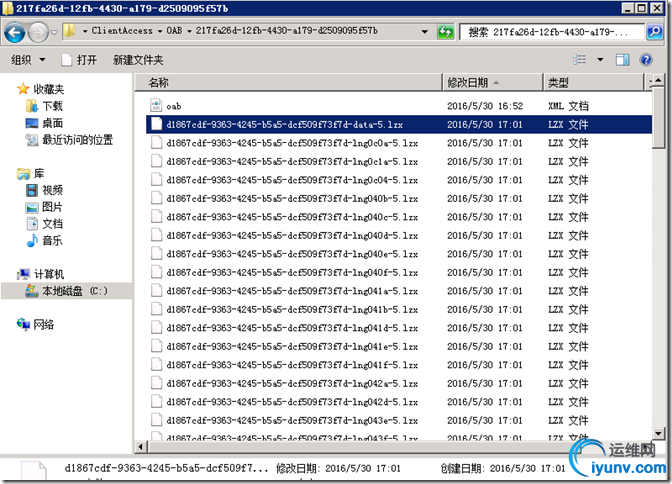Select file ending lng040e-5.lzx

(x=292, y=254)
